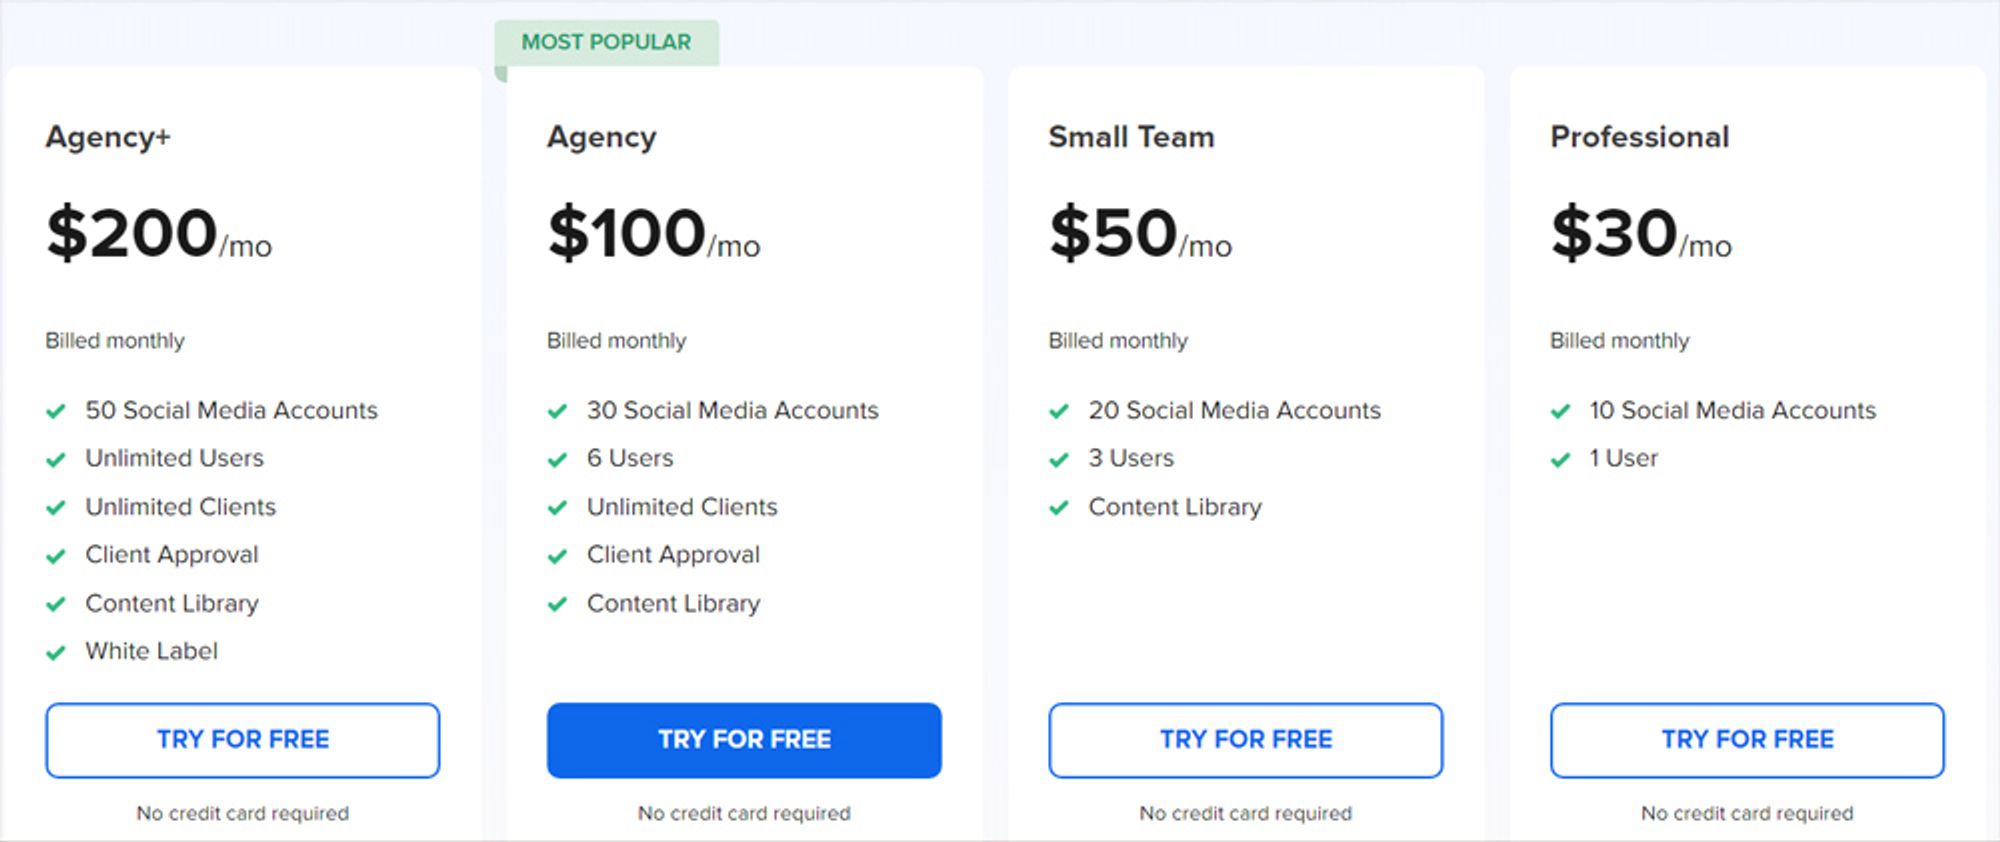Click checkmark beside 50 Social Media Accounts
The image size is (2000, 842).
[x=56, y=411]
